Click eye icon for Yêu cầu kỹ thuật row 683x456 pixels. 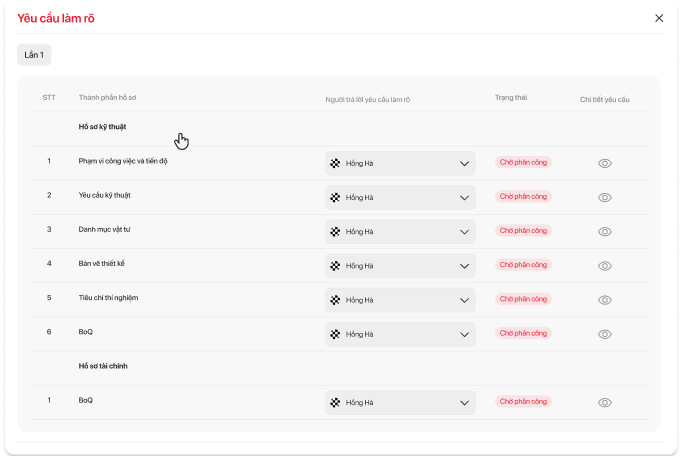(604, 197)
